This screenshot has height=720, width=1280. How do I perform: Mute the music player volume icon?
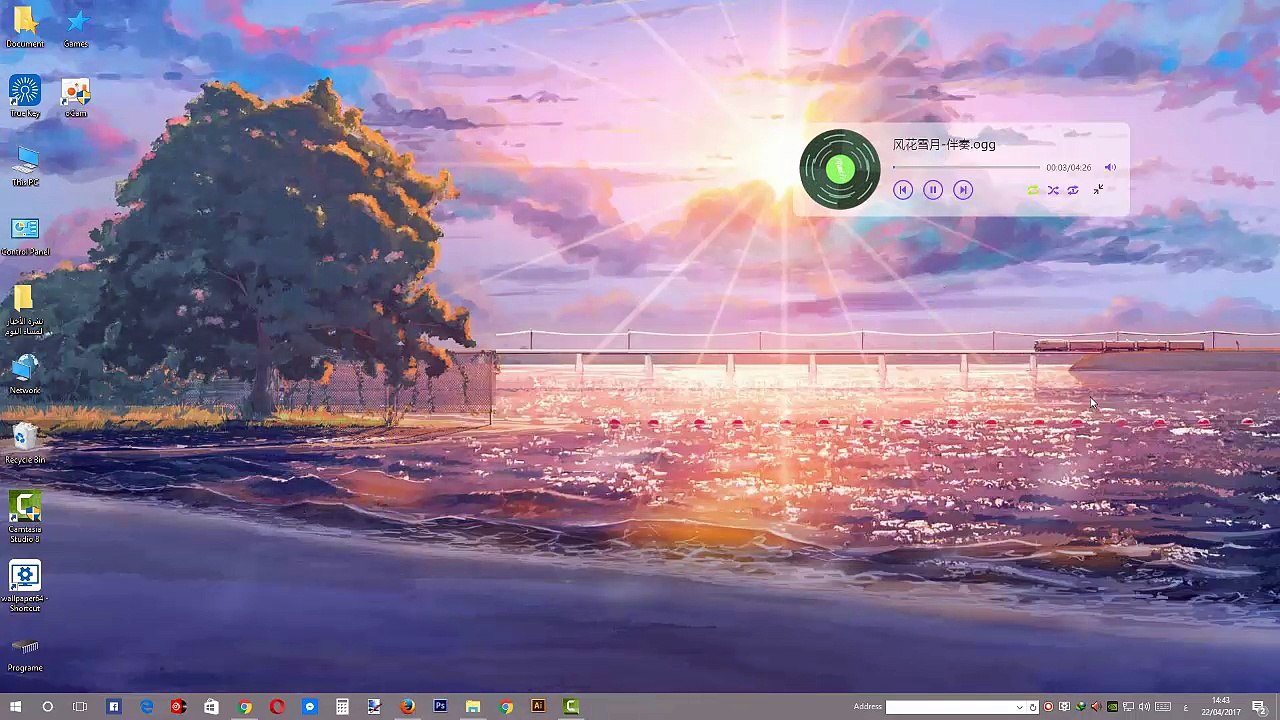1110,167
